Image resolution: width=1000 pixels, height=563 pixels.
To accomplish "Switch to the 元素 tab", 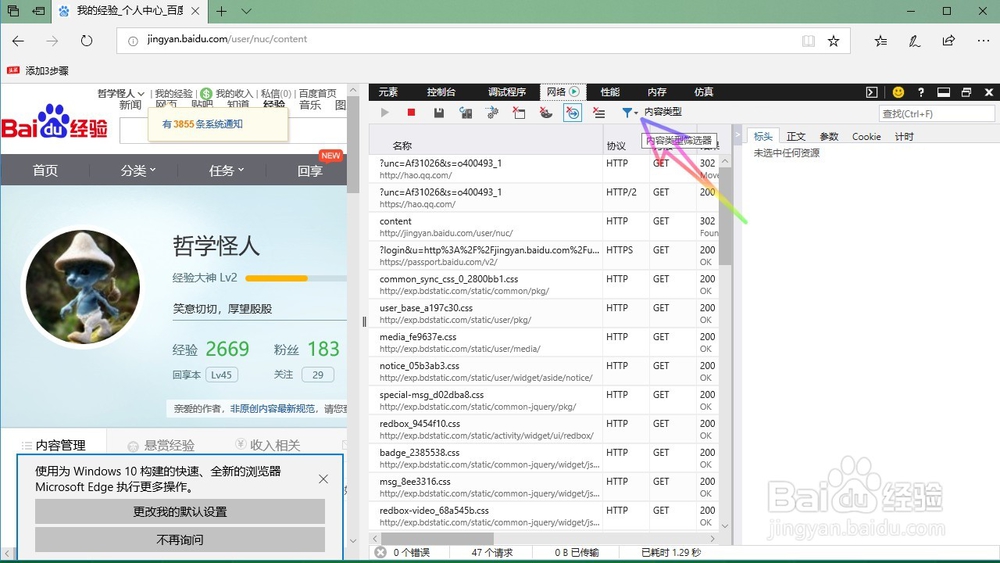I will pos(388,92).
